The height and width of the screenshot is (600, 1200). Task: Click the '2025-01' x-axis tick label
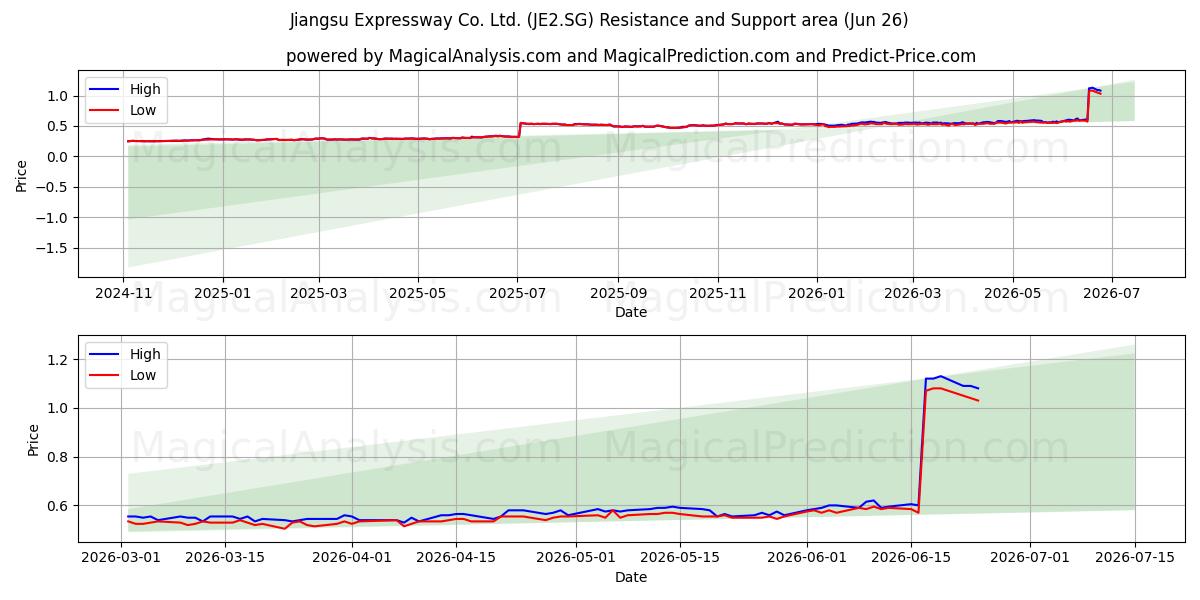coord(222,293)
